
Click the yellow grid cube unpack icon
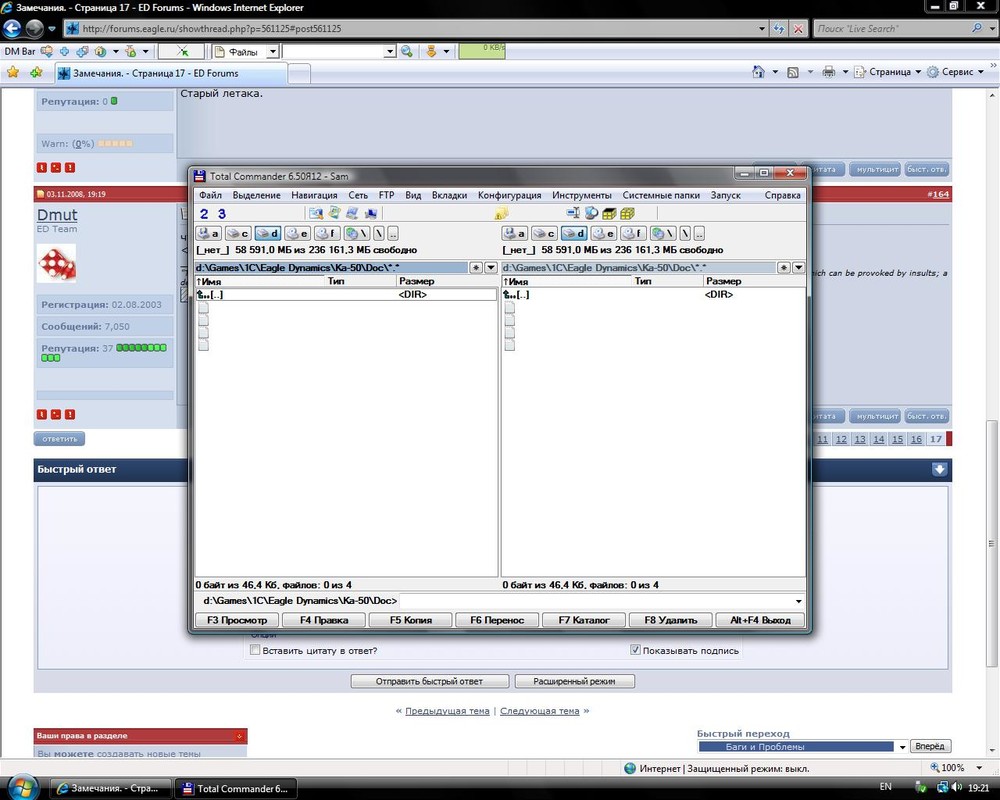(628, 214)
